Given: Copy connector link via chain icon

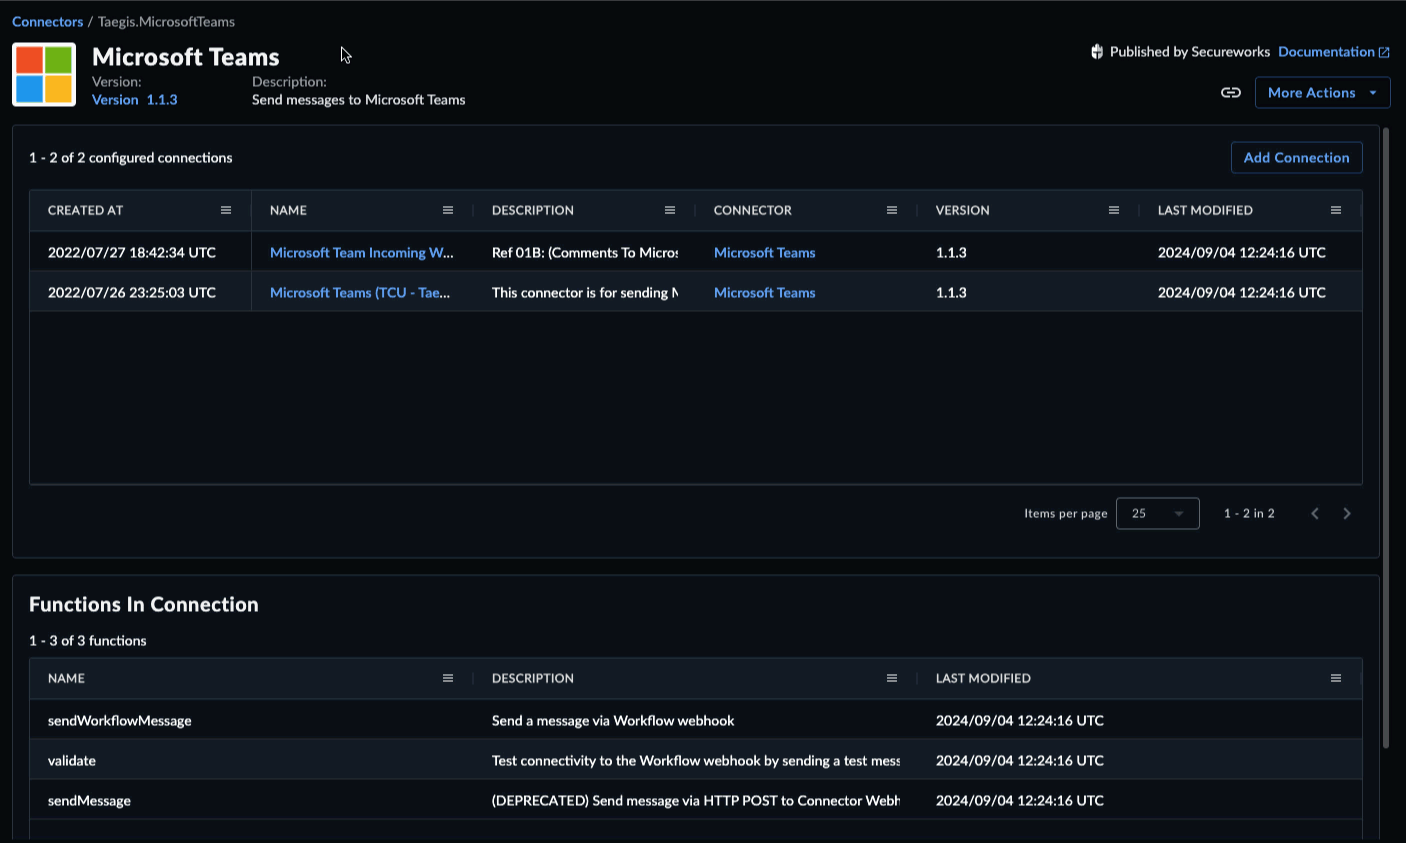Looking at the screenshot, I should (x=1231, y=93).
